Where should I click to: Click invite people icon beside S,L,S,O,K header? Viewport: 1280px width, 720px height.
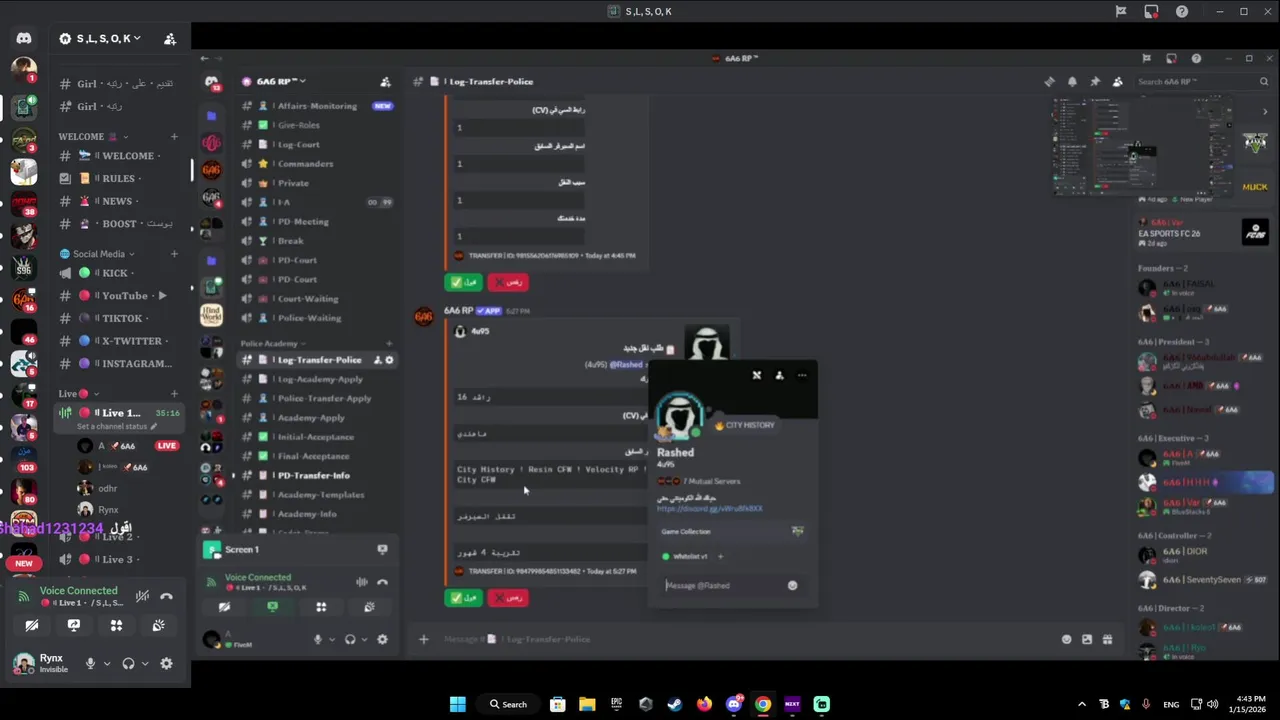(170, 39)
